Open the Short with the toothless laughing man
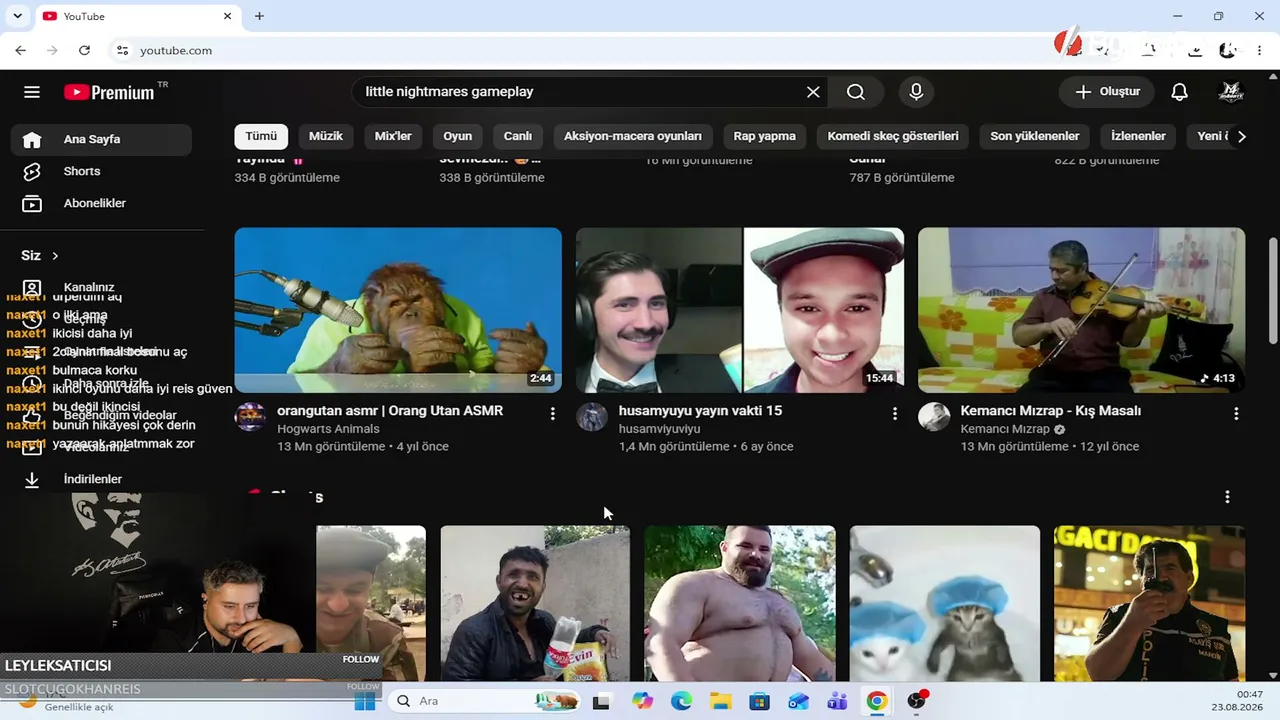 coord(535,604)
